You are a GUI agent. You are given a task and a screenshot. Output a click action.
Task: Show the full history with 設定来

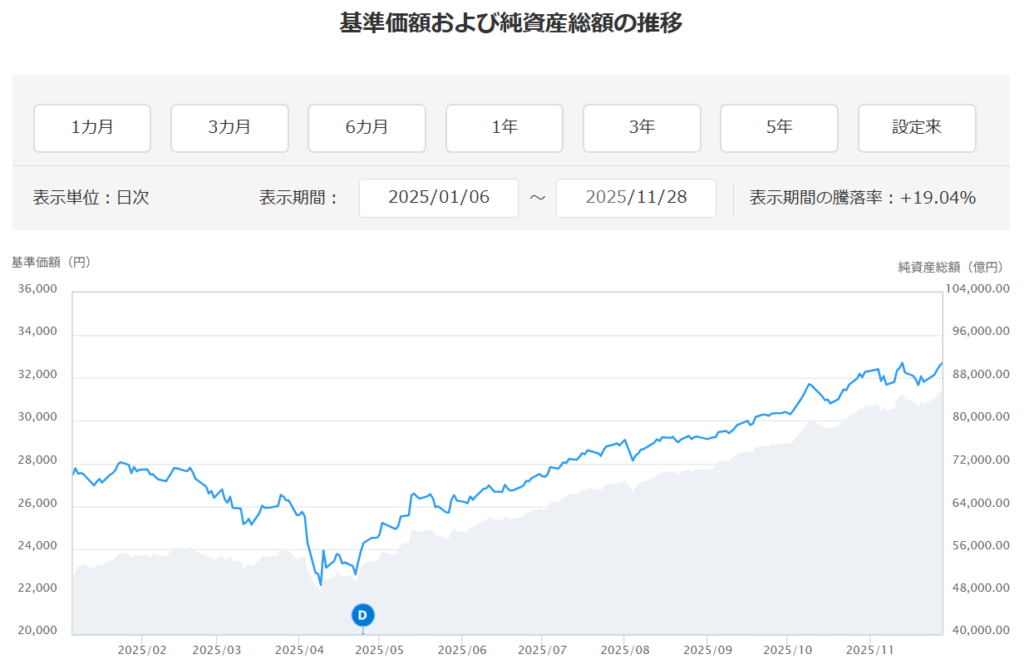[x=916, y=128]
